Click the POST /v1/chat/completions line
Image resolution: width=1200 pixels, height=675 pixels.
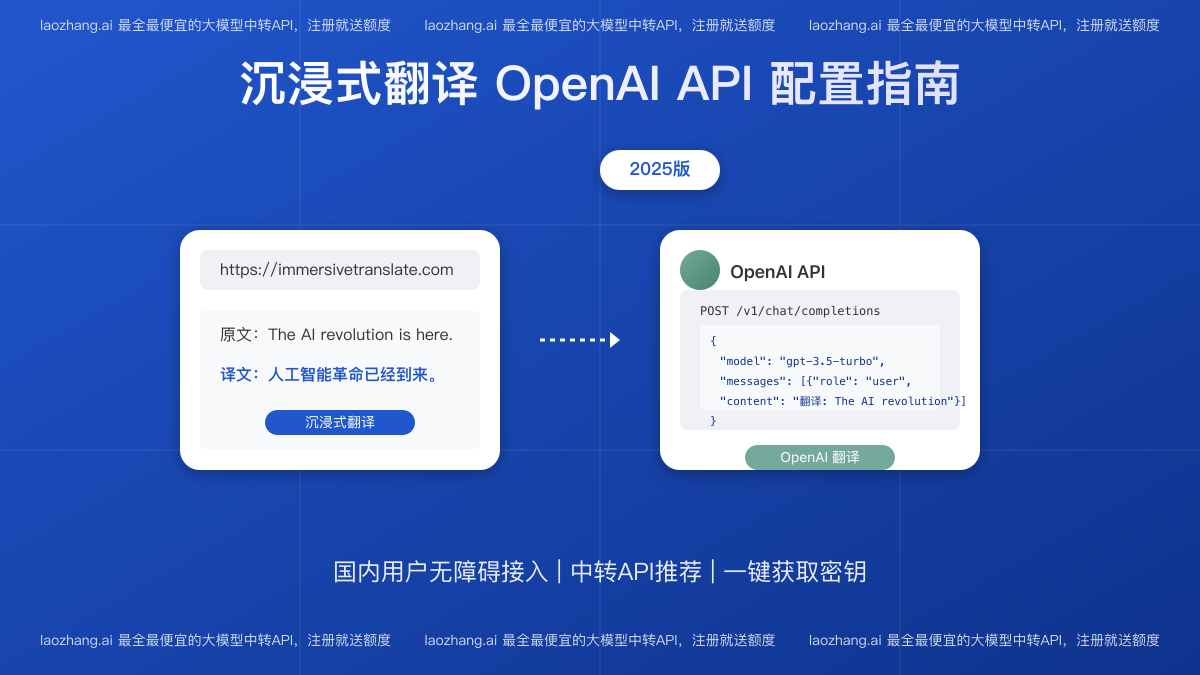(x=790, y=311)
